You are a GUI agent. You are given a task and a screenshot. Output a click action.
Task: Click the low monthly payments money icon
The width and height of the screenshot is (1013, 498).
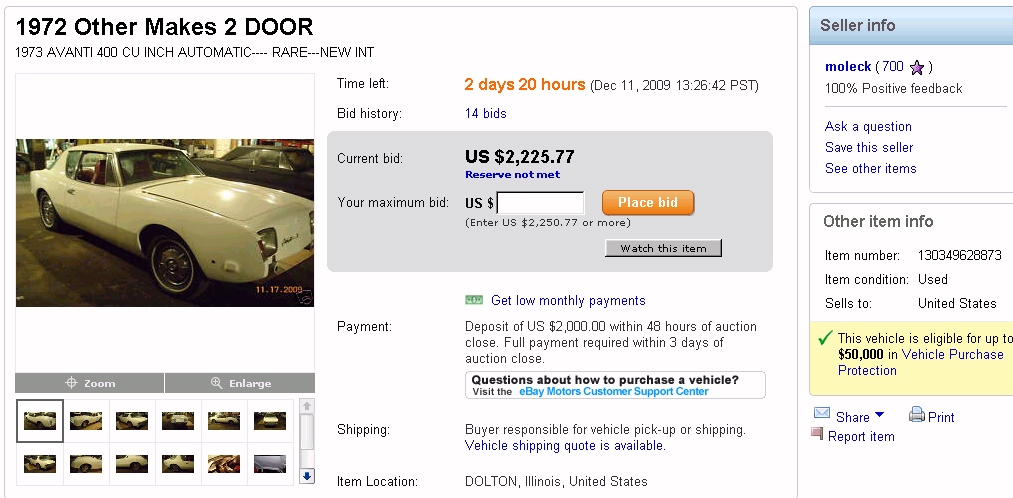[x=474, y=300]
